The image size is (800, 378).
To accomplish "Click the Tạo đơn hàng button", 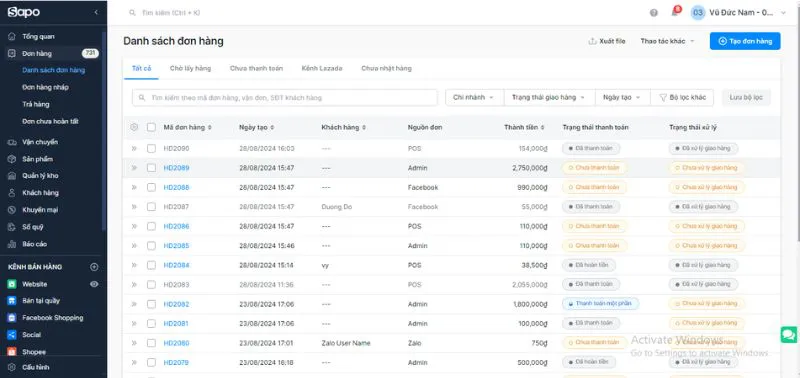I will tap(745, 41).
